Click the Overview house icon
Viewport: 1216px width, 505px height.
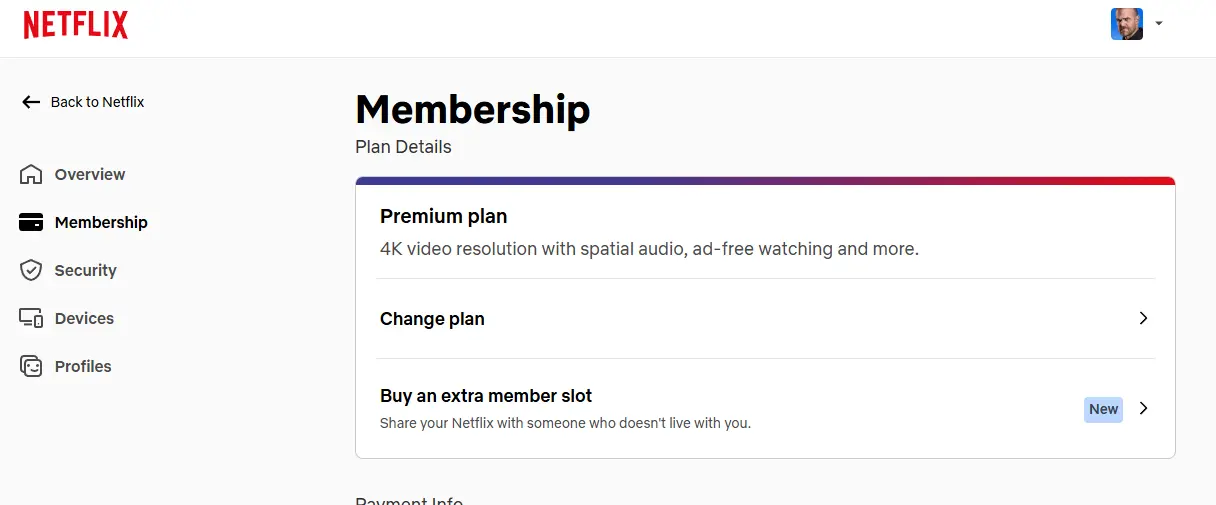[x=31, y=174]
